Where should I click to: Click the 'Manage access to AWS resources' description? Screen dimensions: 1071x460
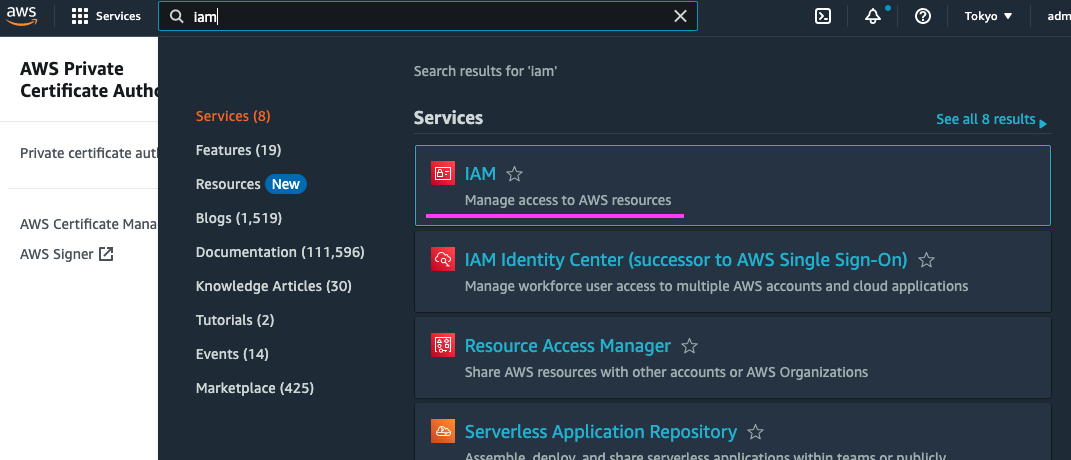pyautogui.click(x=568, y=200)
